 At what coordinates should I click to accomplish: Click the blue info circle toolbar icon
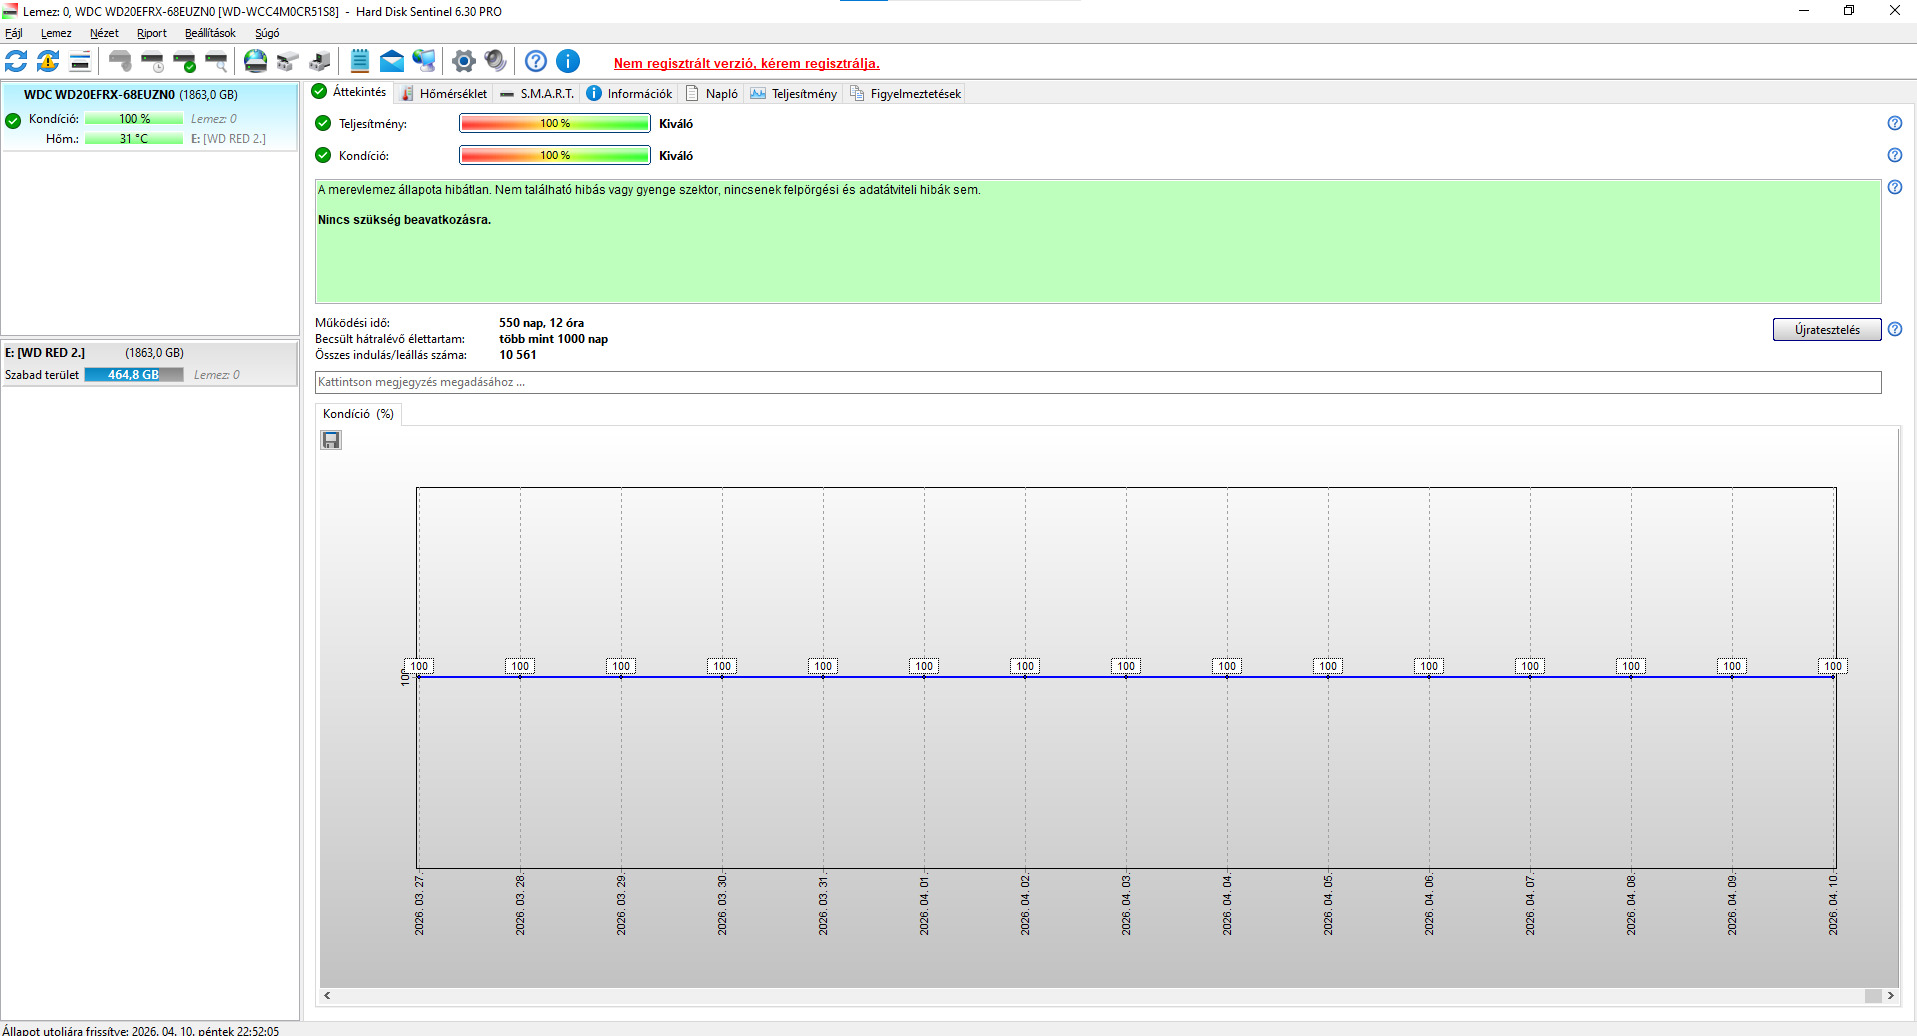pos(568,61)
